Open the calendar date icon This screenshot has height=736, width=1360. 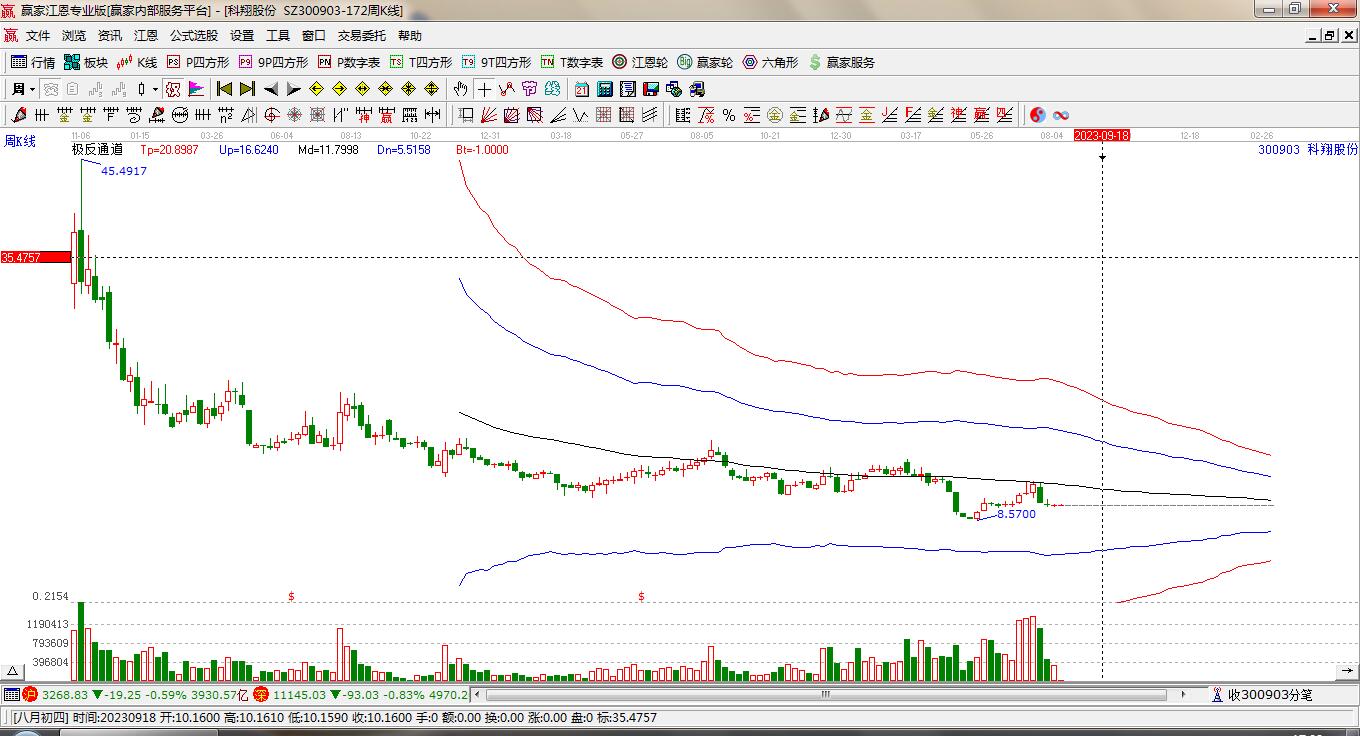click(580, 89)
